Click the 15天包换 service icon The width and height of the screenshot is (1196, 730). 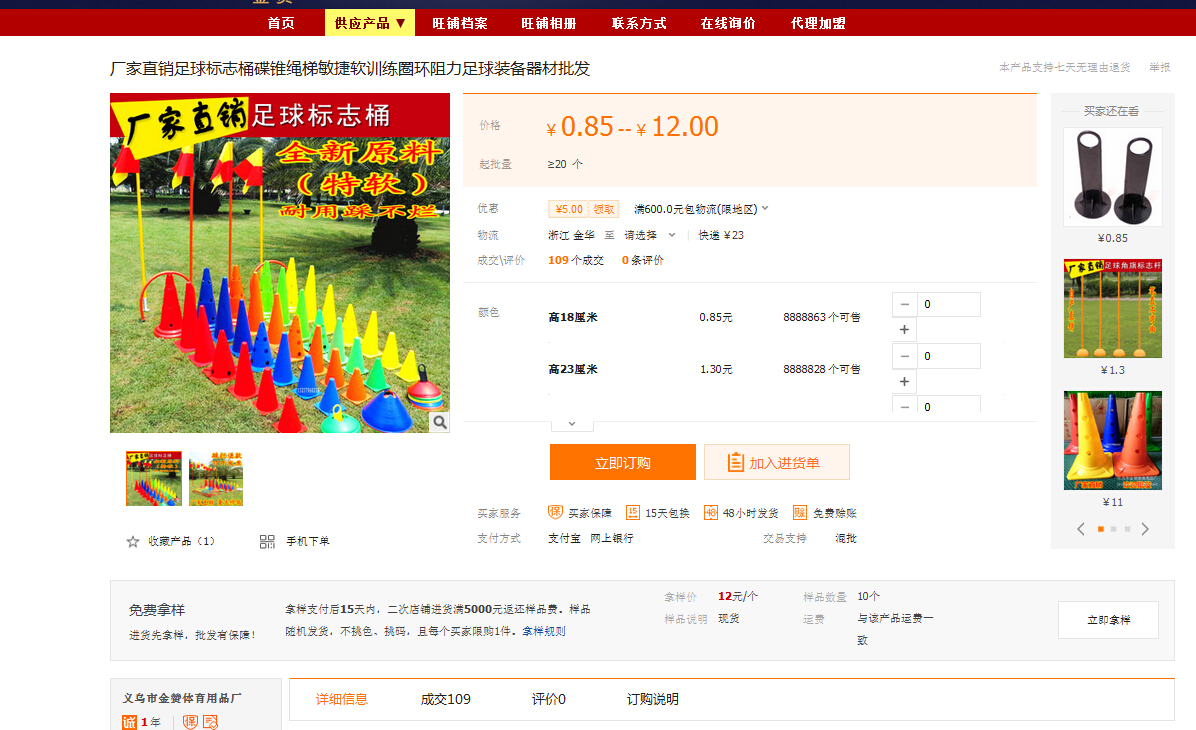632,512
